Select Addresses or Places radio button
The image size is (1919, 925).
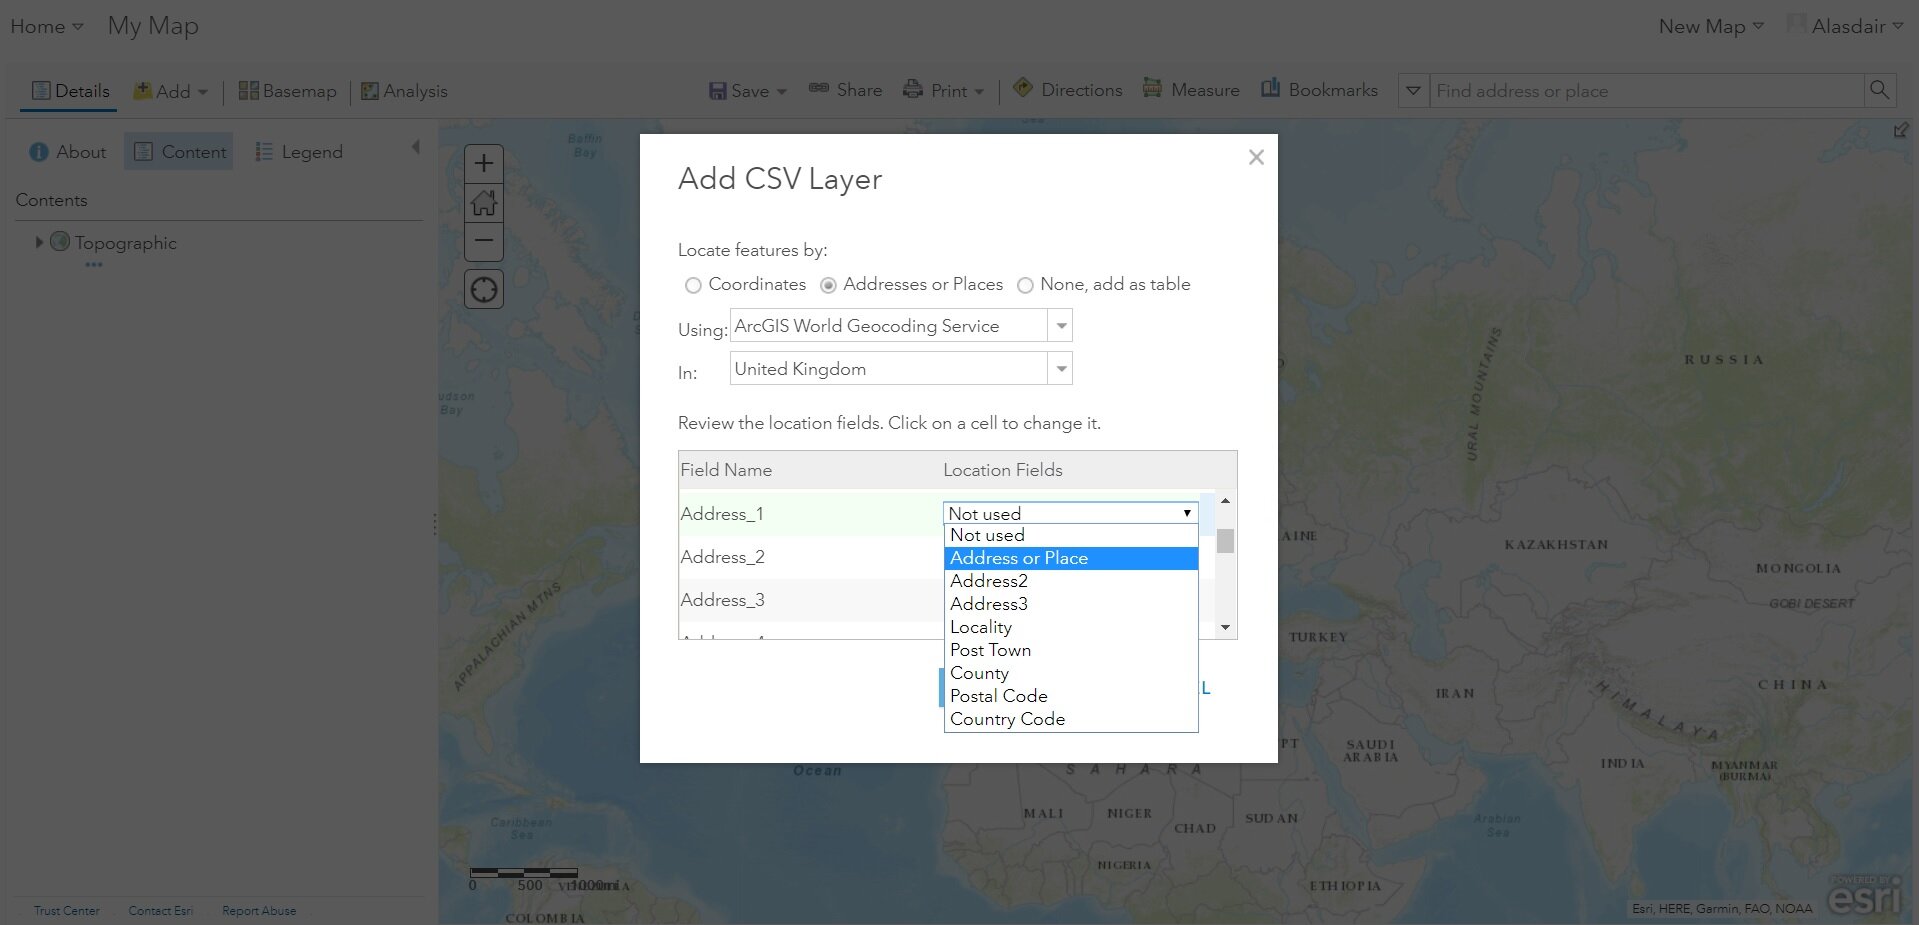click(828, 285)
